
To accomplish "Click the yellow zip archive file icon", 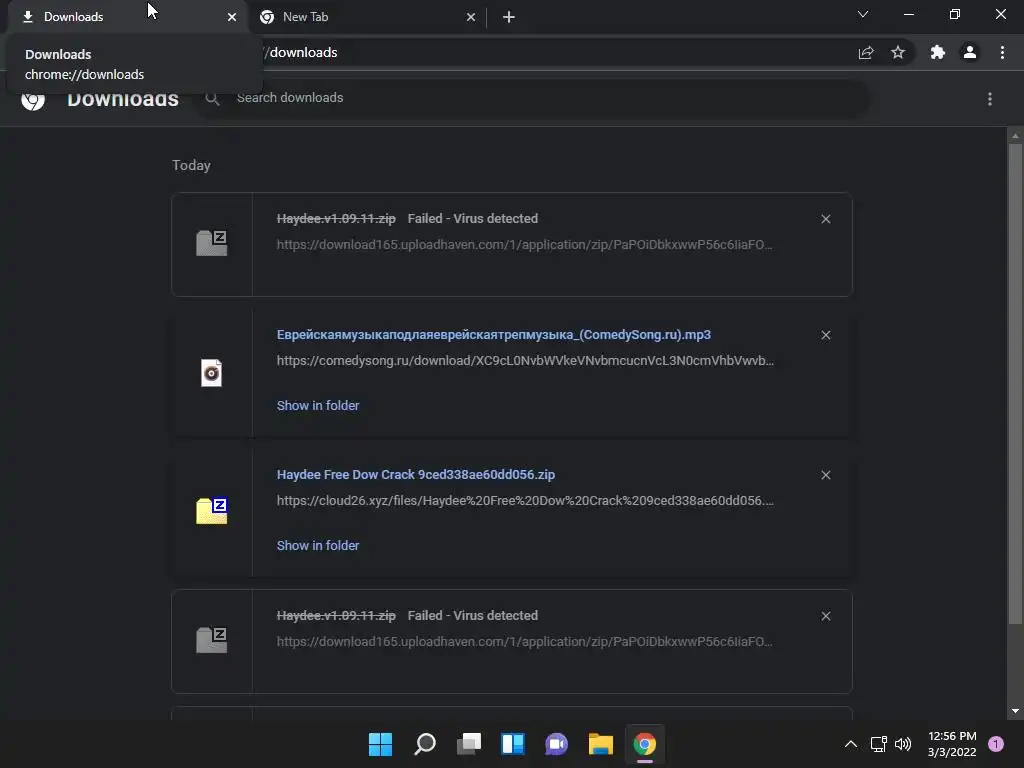I will pos(212,511).
